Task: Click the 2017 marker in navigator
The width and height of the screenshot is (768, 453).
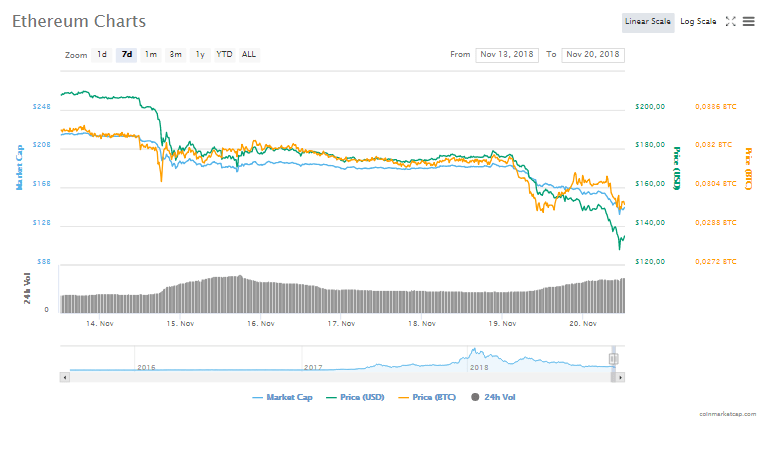Action: (313, 367)
